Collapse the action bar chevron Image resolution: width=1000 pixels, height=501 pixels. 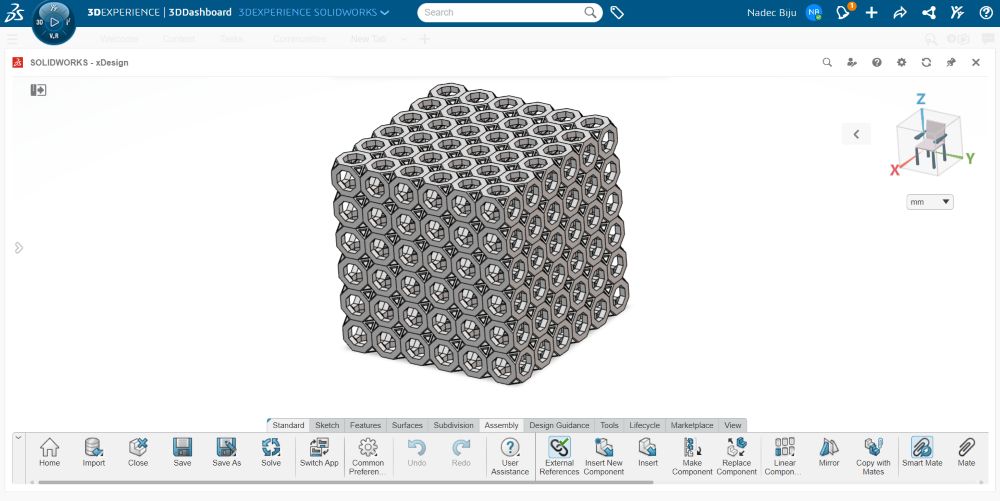[18, 437]
